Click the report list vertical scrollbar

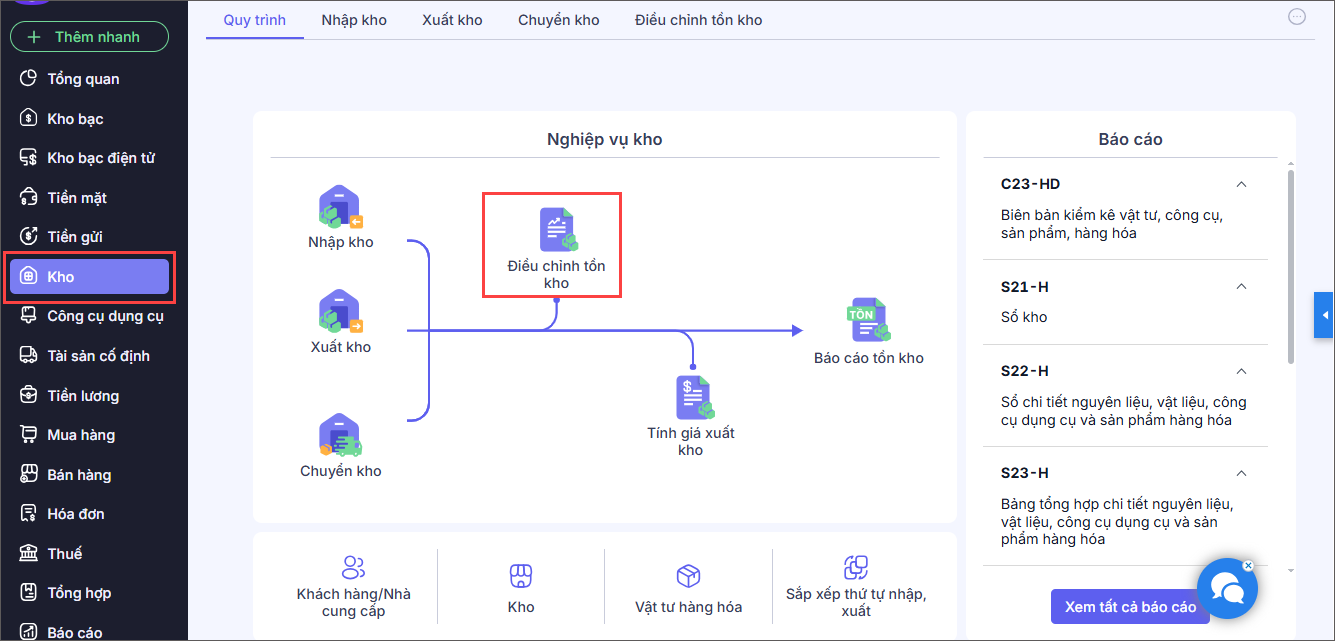tap(1290, 266)
